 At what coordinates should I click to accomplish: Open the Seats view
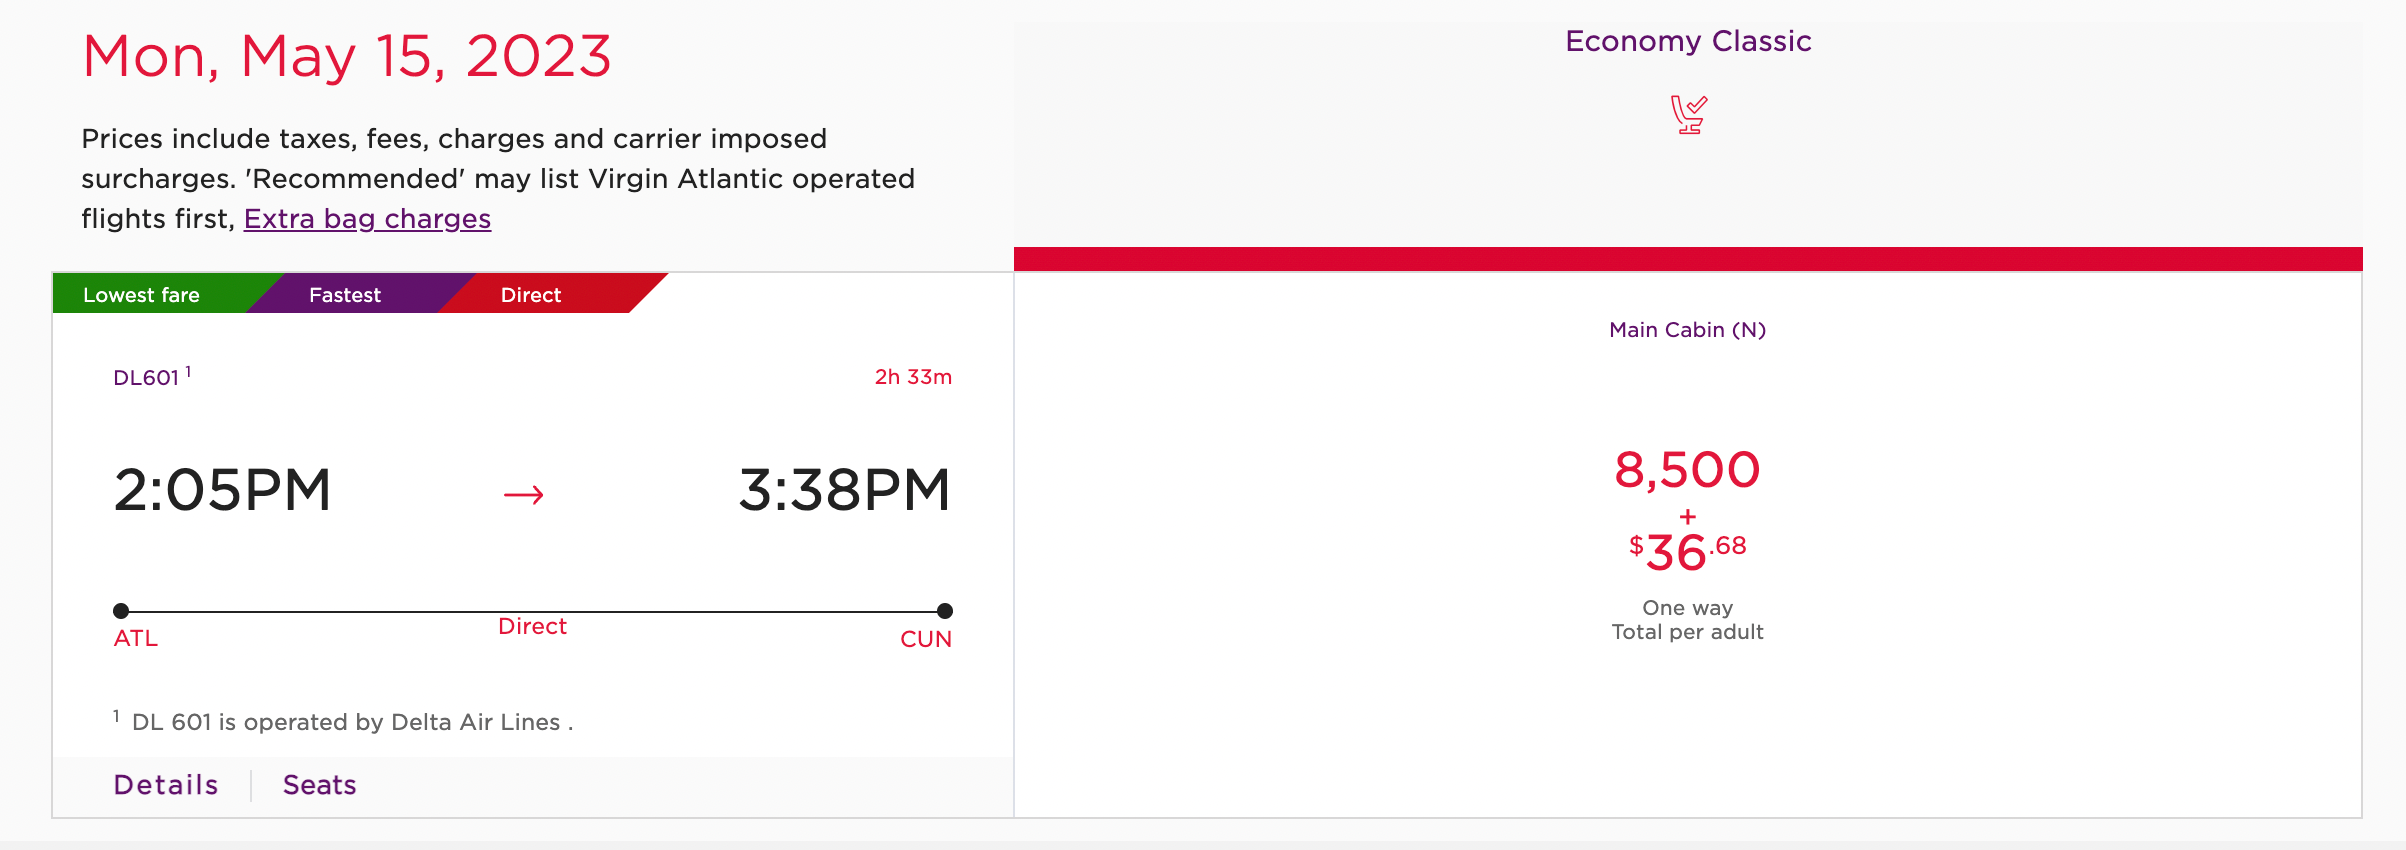[x=319, y=785]
